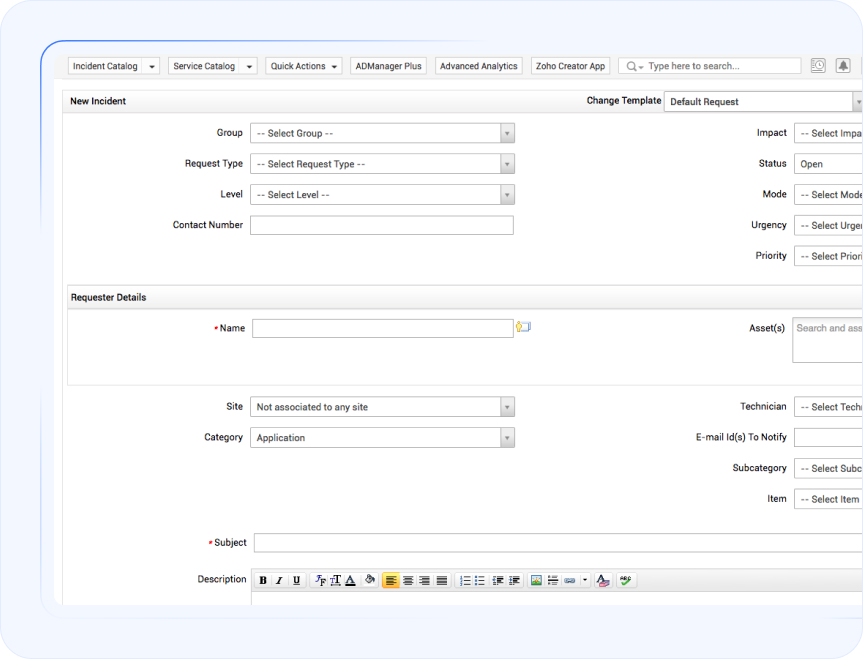Viewport: 863px width, 659px height.
Task: Toggle justify text alignment
Action: pyautogui.click(x=442, y=581)
